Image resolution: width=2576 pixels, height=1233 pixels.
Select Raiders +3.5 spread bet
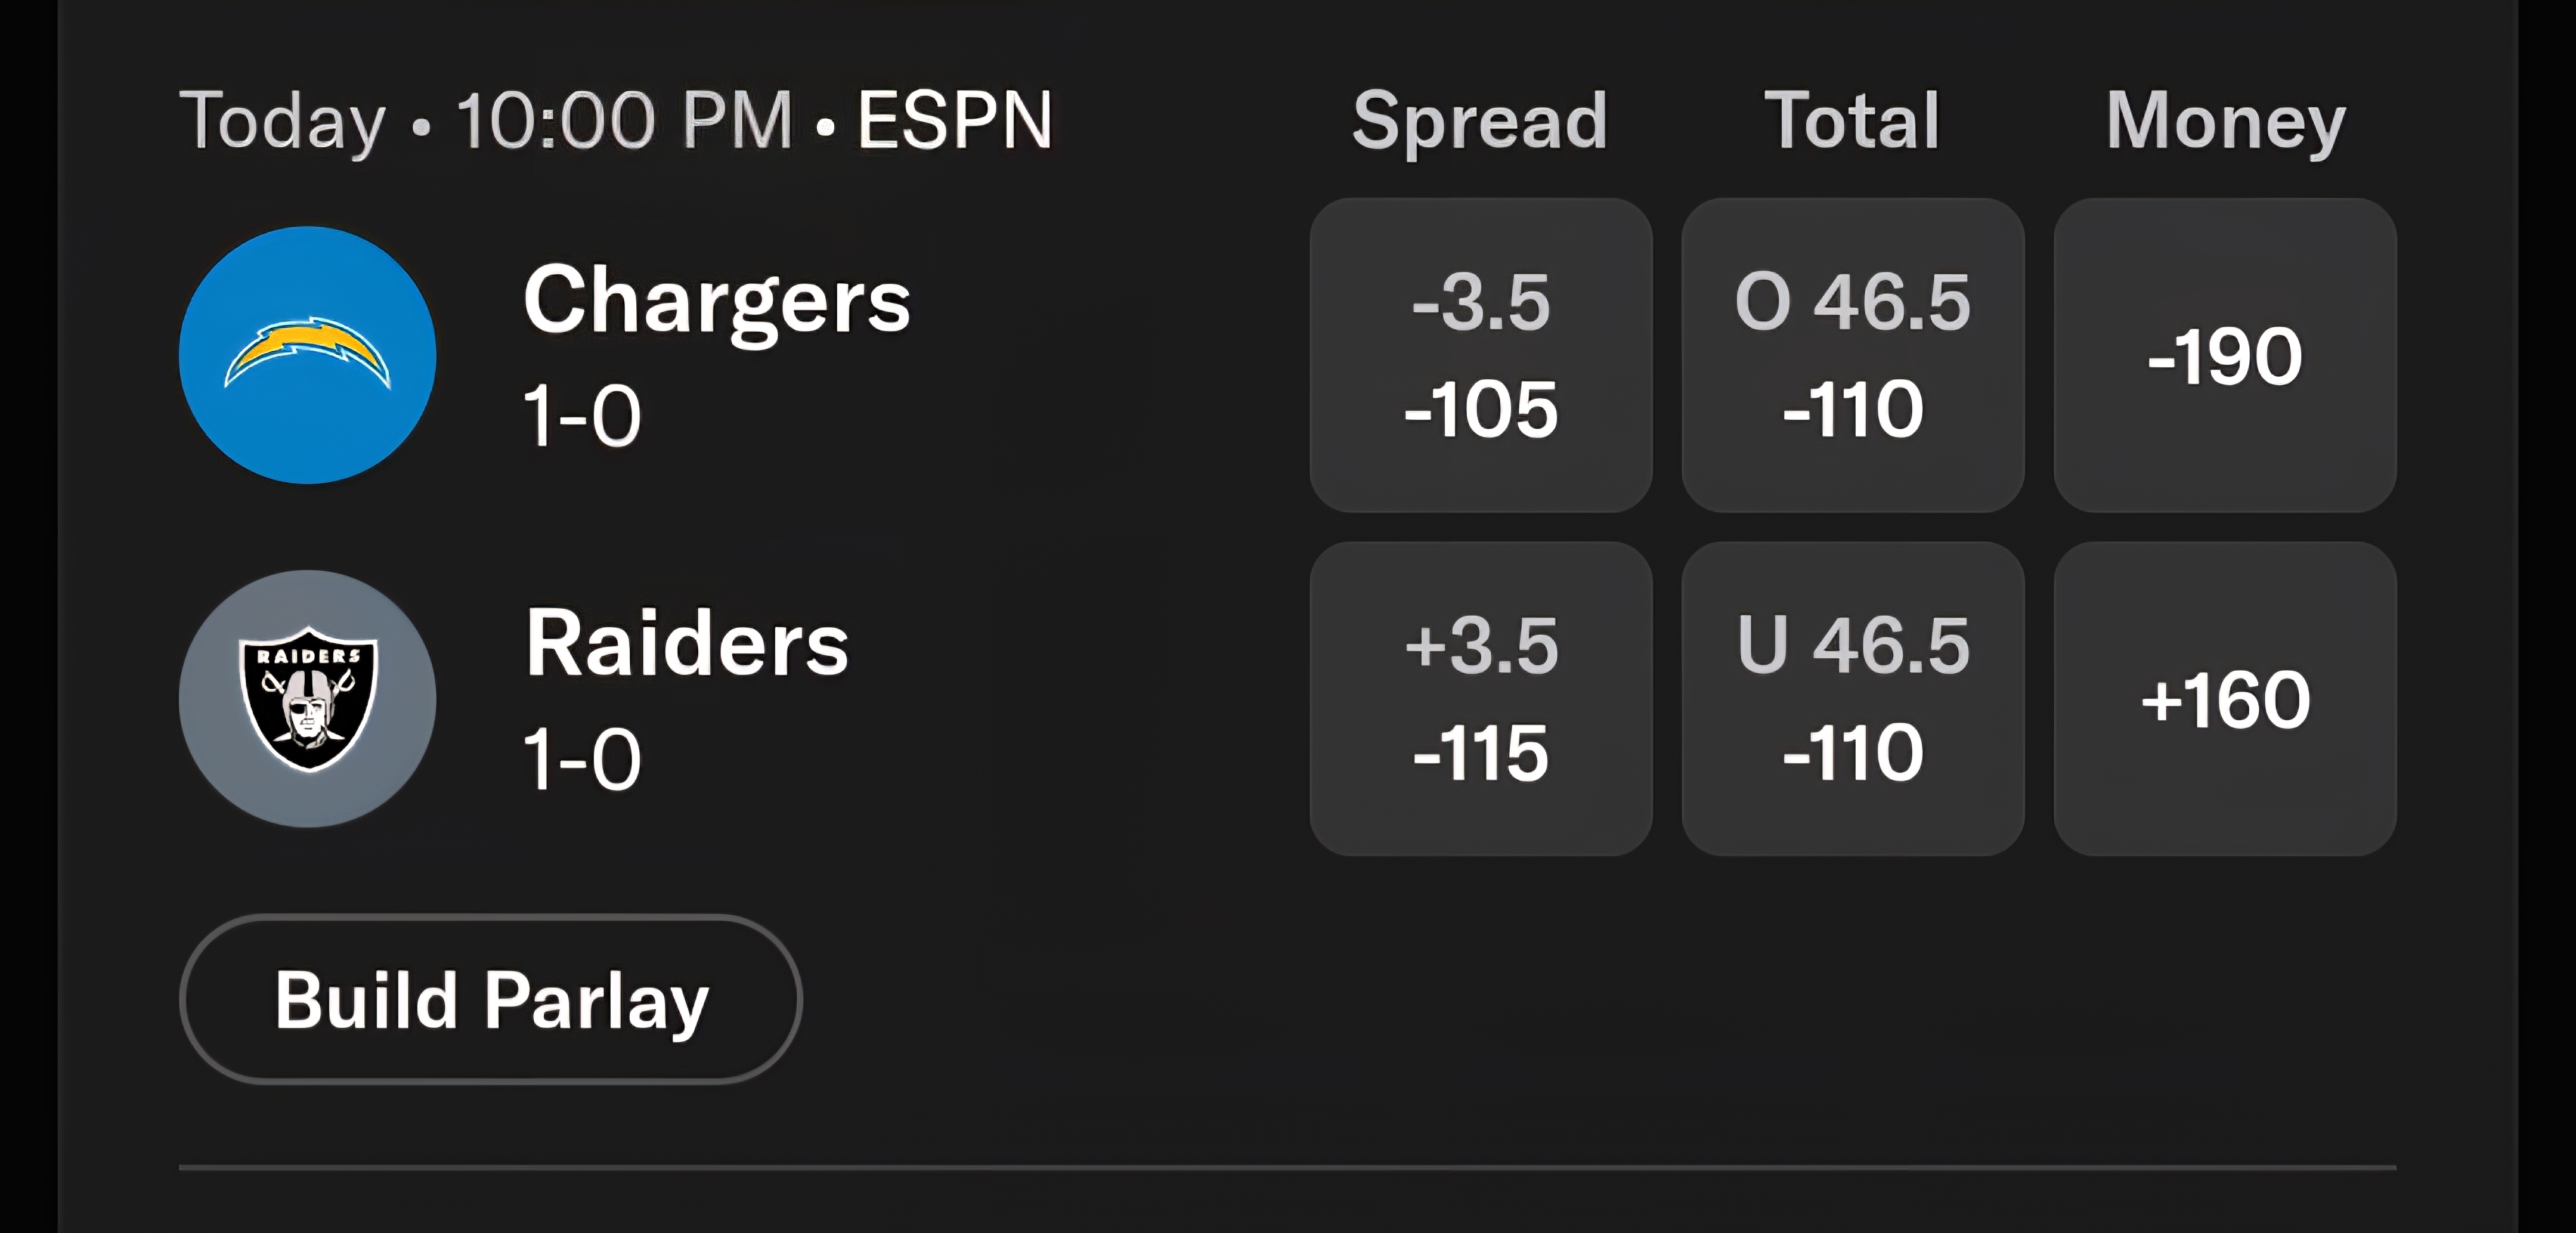tap(1481, 699)
